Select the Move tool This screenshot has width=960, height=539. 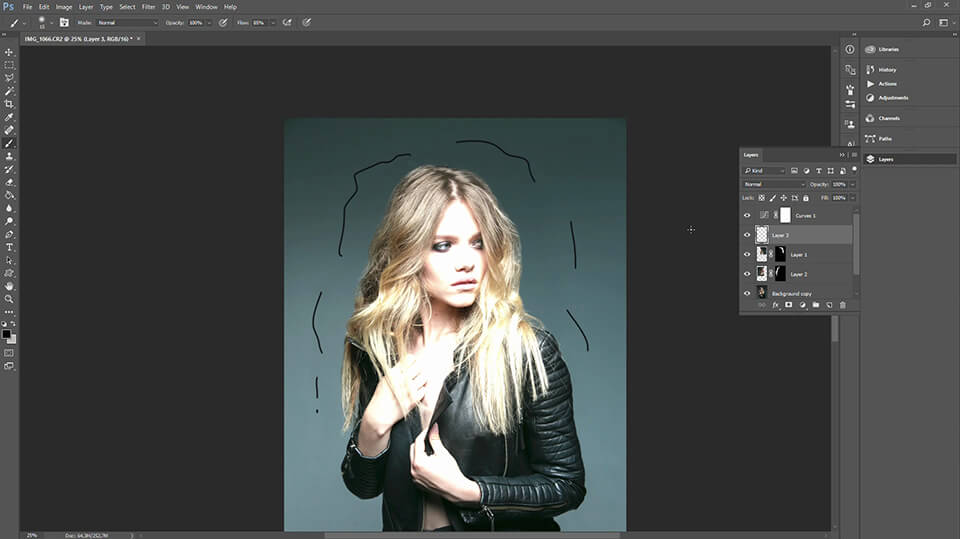tap(9, 52)
